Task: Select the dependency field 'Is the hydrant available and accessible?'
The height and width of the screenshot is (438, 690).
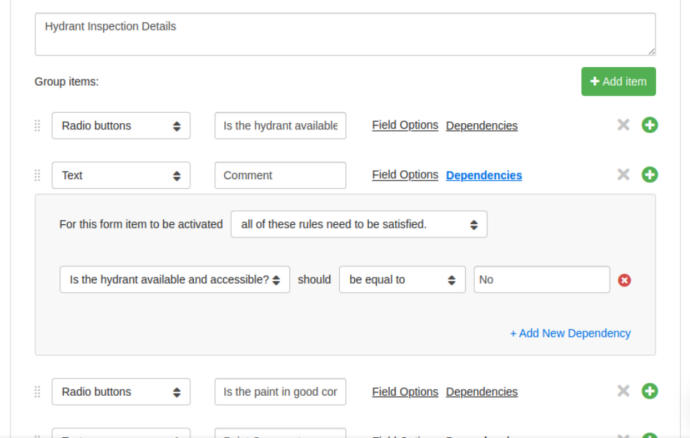Action: [x=175, y=280]
